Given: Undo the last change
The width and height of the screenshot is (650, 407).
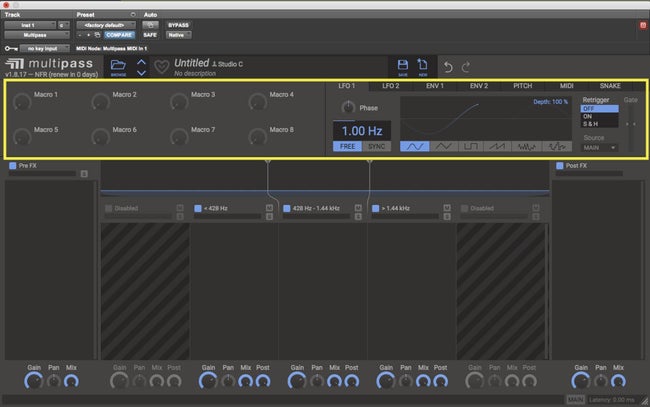Looking at the screenshot, I should click(448, 67).
